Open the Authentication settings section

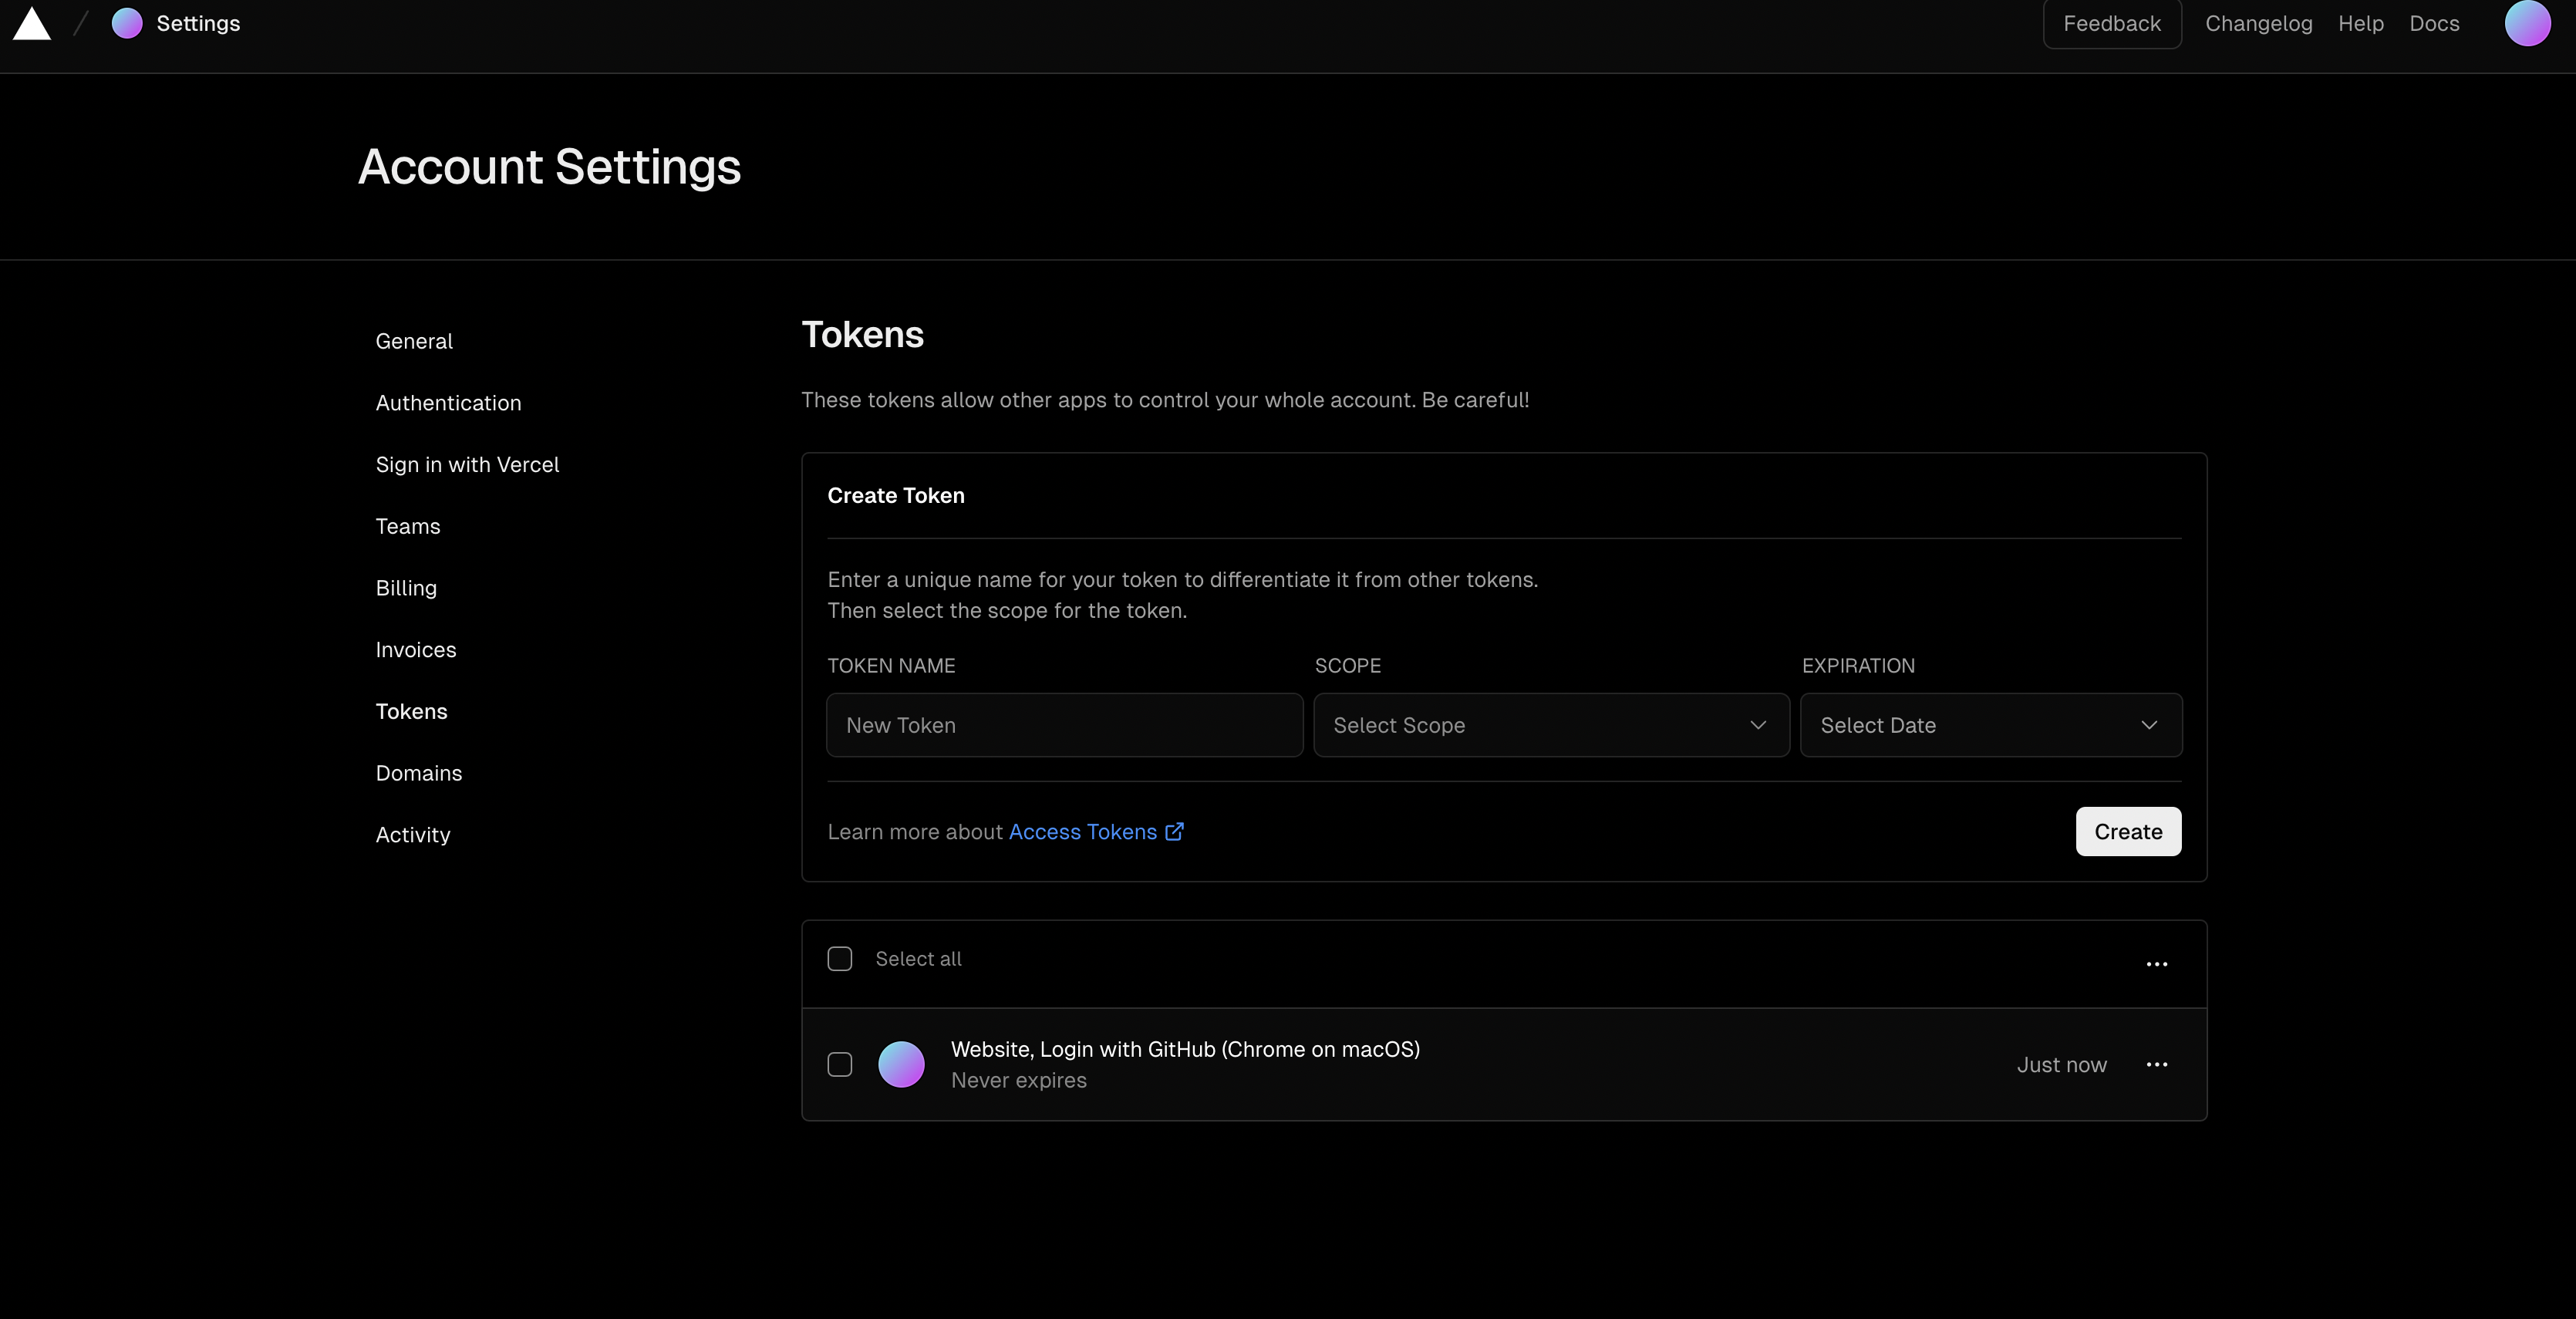pyautogui.click(x=448, y=403)
